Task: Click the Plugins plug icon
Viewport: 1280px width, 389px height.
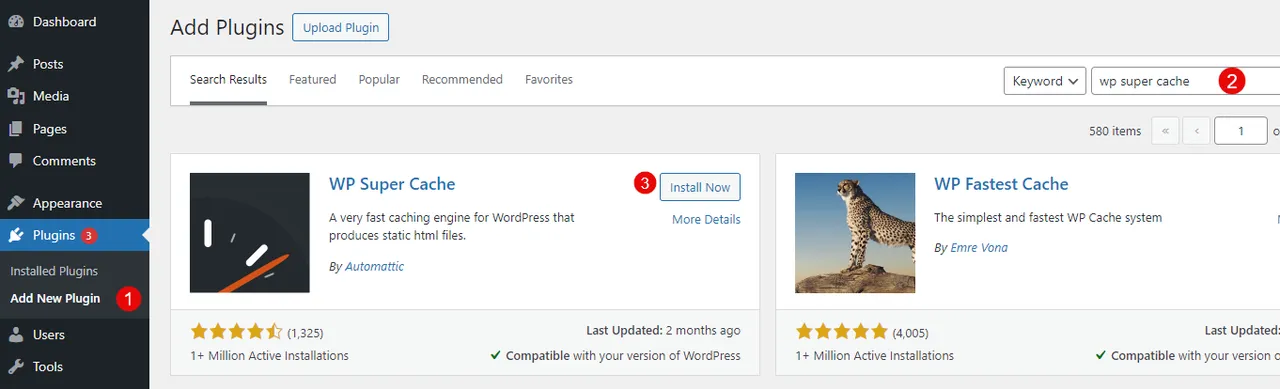Action: 16,236
